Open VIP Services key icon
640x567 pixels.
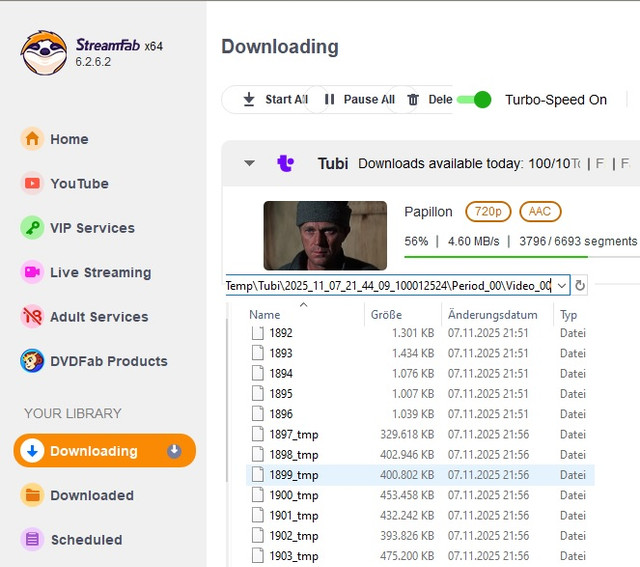[x=33, y=228]
